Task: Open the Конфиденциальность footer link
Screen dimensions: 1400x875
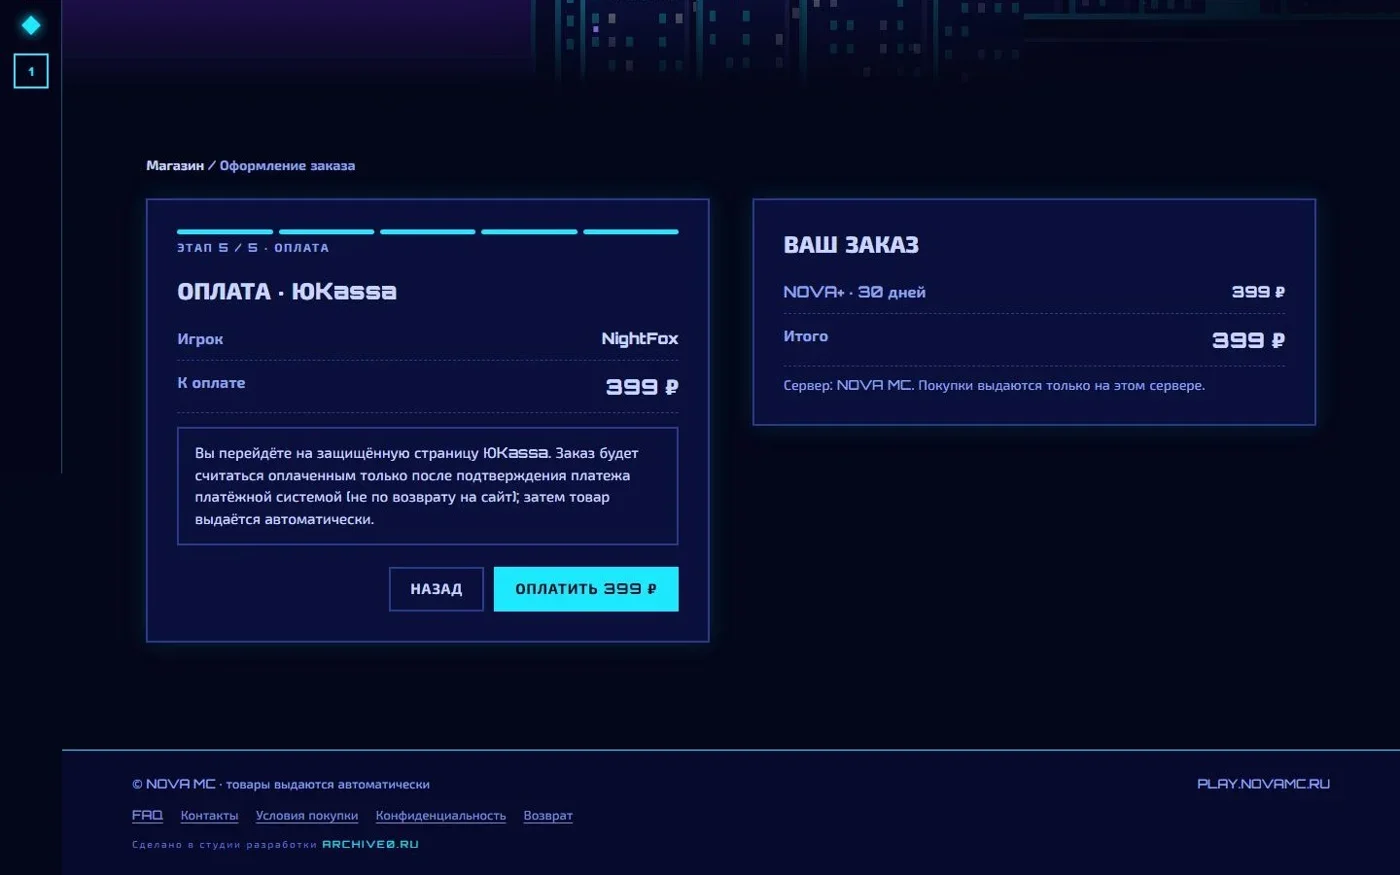Action: coord(441,816)
